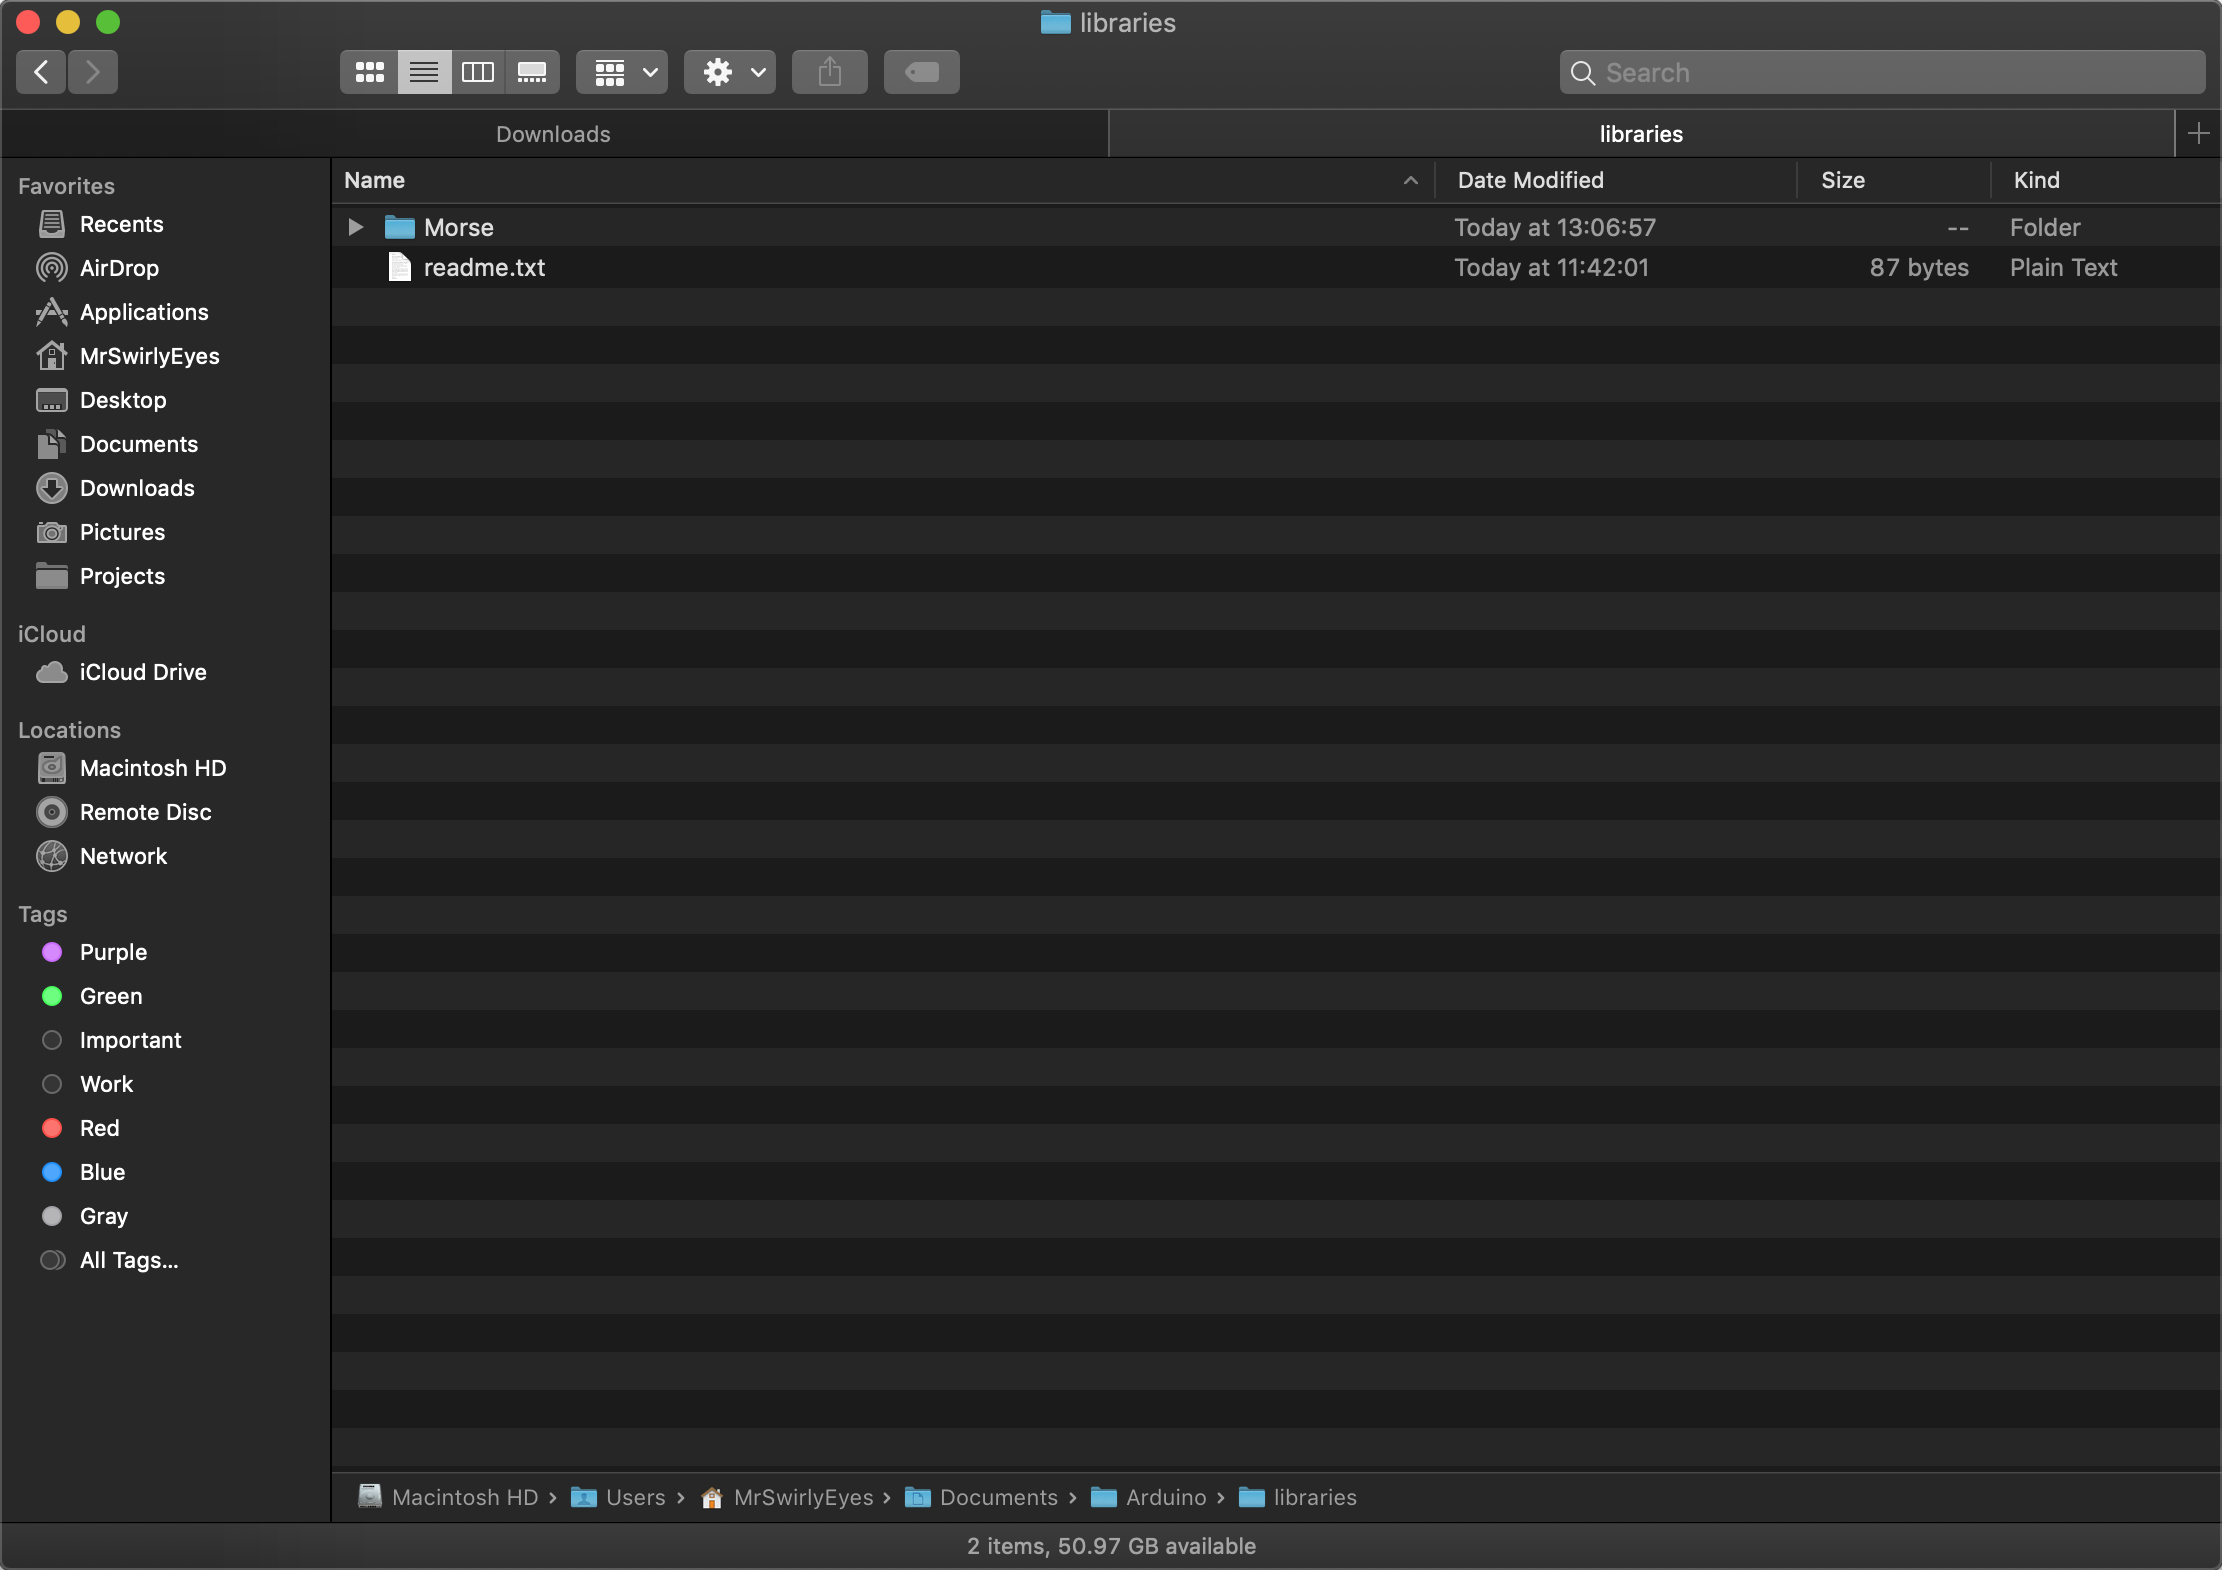The height and width of the screenshot is (1570, 2222).
Task: Add a new tab with plus button
Action: (2198, 134)
